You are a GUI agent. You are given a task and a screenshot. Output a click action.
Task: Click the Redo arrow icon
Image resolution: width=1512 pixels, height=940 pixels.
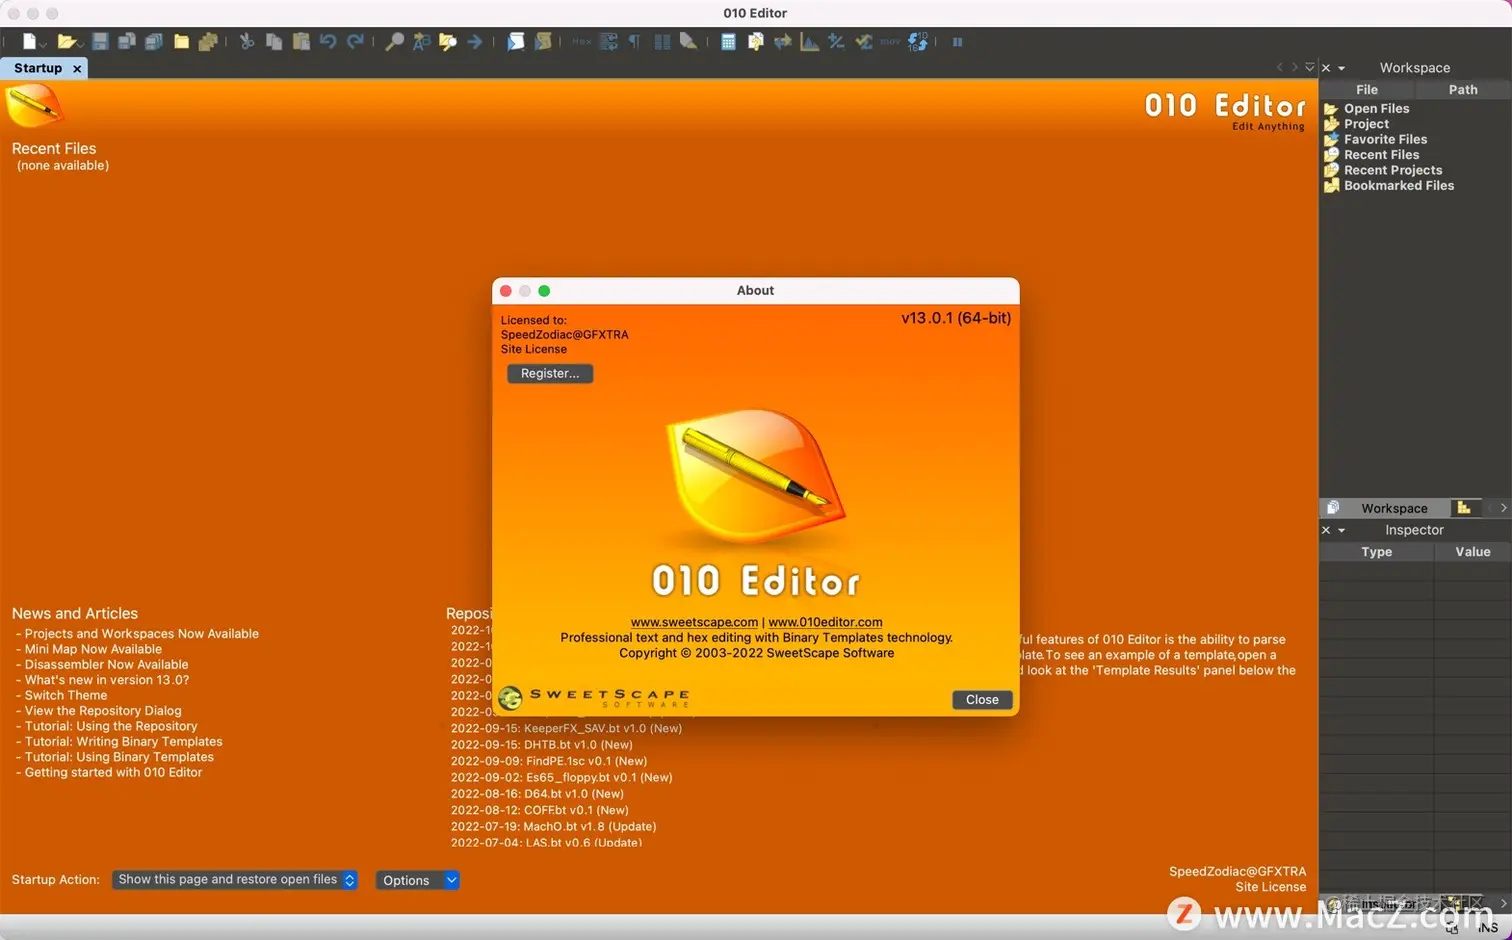click(x=355, y=42)
